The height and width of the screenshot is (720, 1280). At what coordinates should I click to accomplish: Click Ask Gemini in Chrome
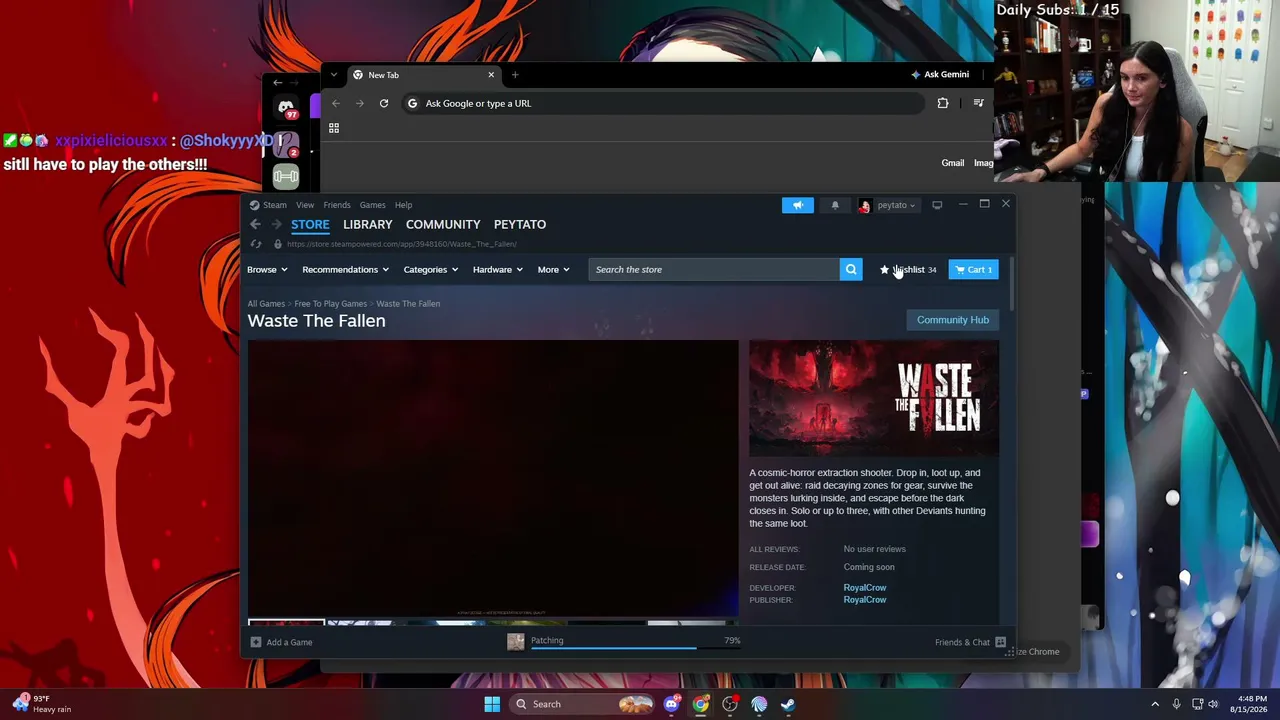click(940, 75)
